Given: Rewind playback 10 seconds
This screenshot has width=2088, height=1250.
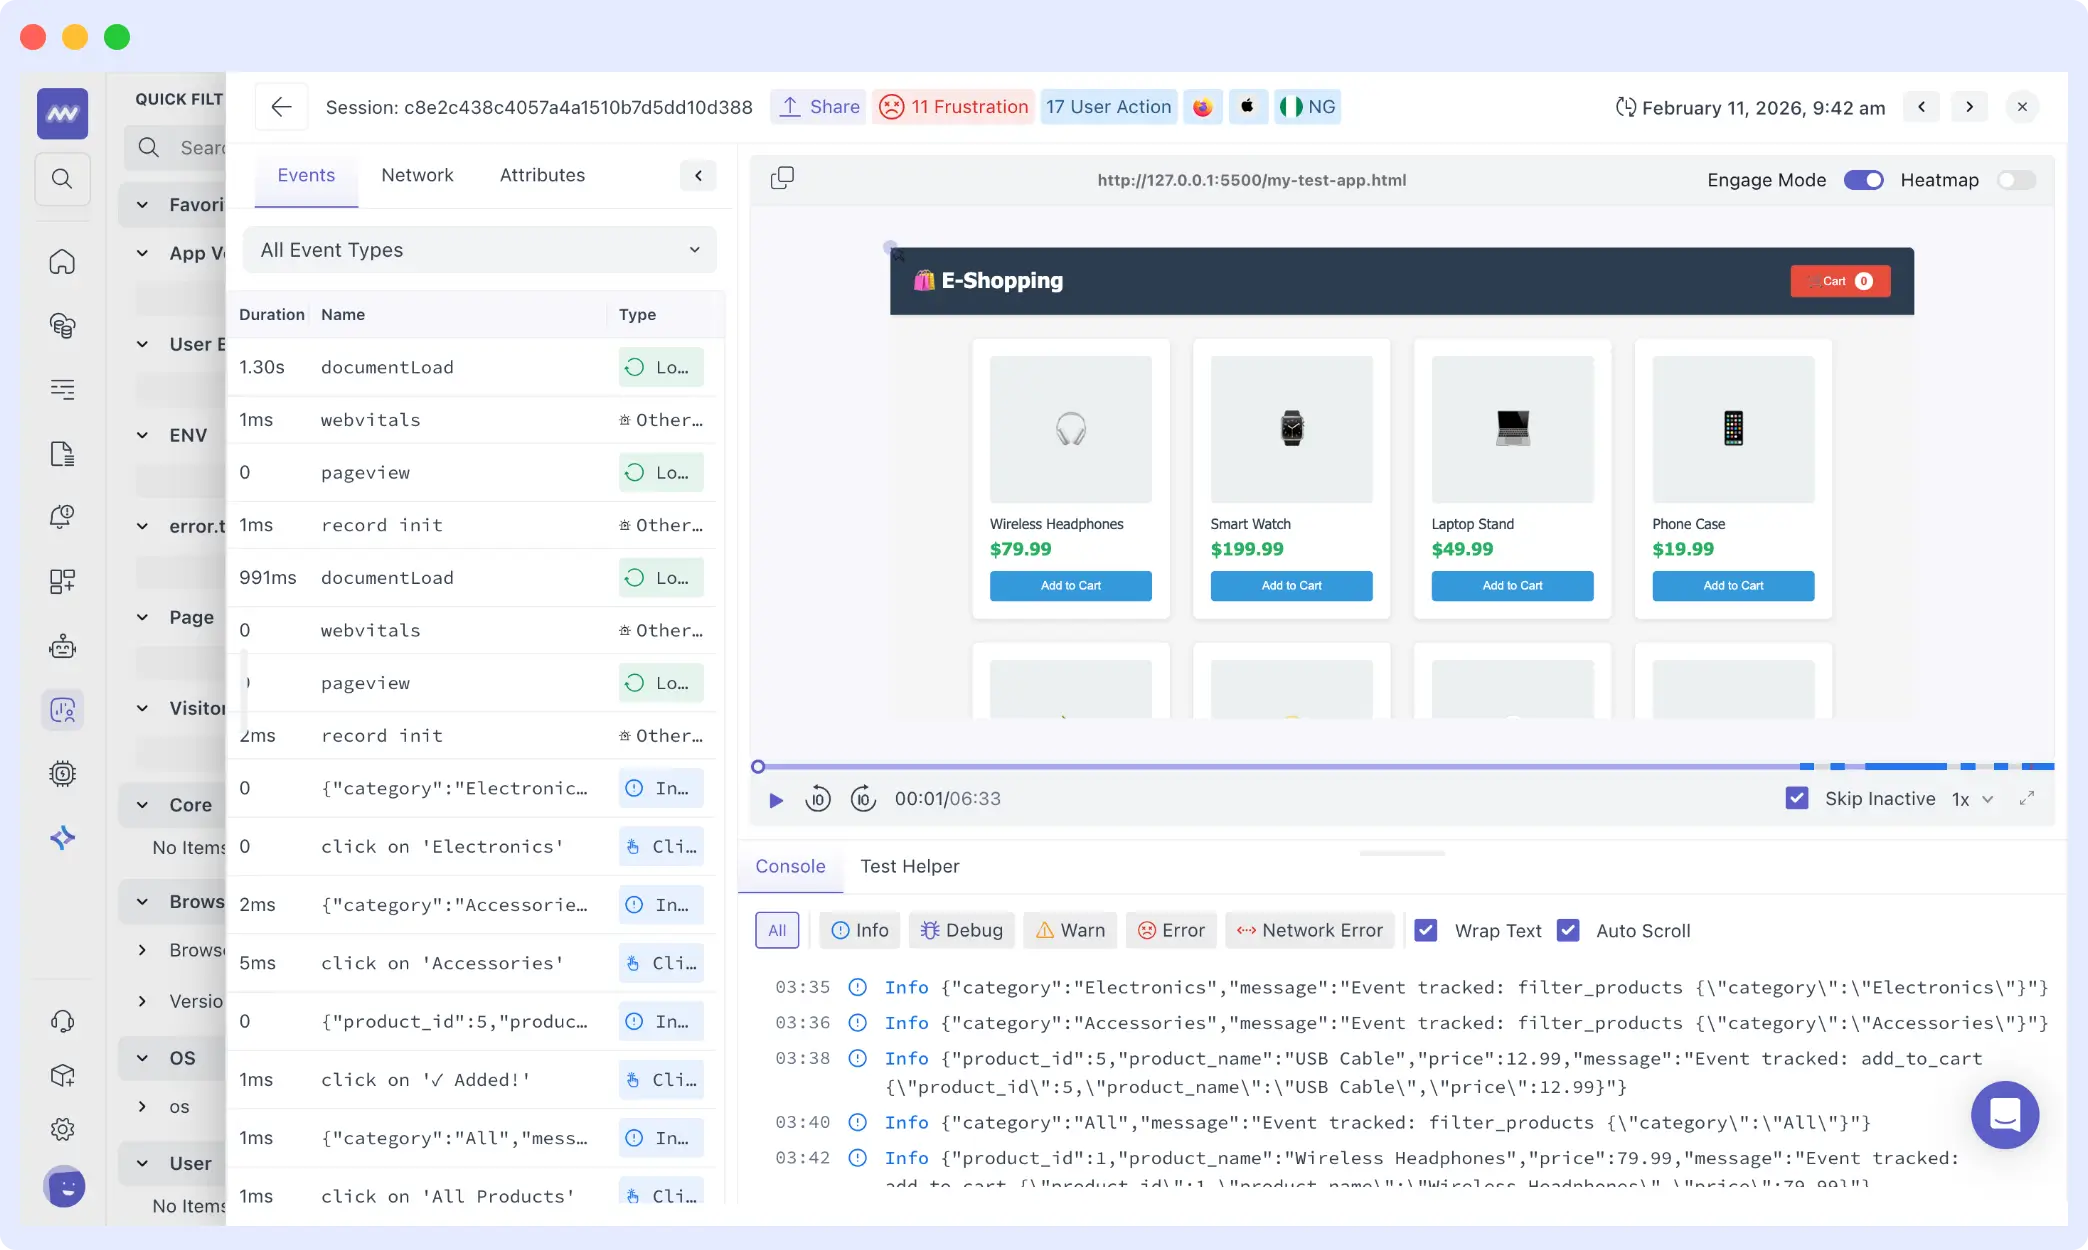Looking at the screenshot, I should tap(818, 798).
